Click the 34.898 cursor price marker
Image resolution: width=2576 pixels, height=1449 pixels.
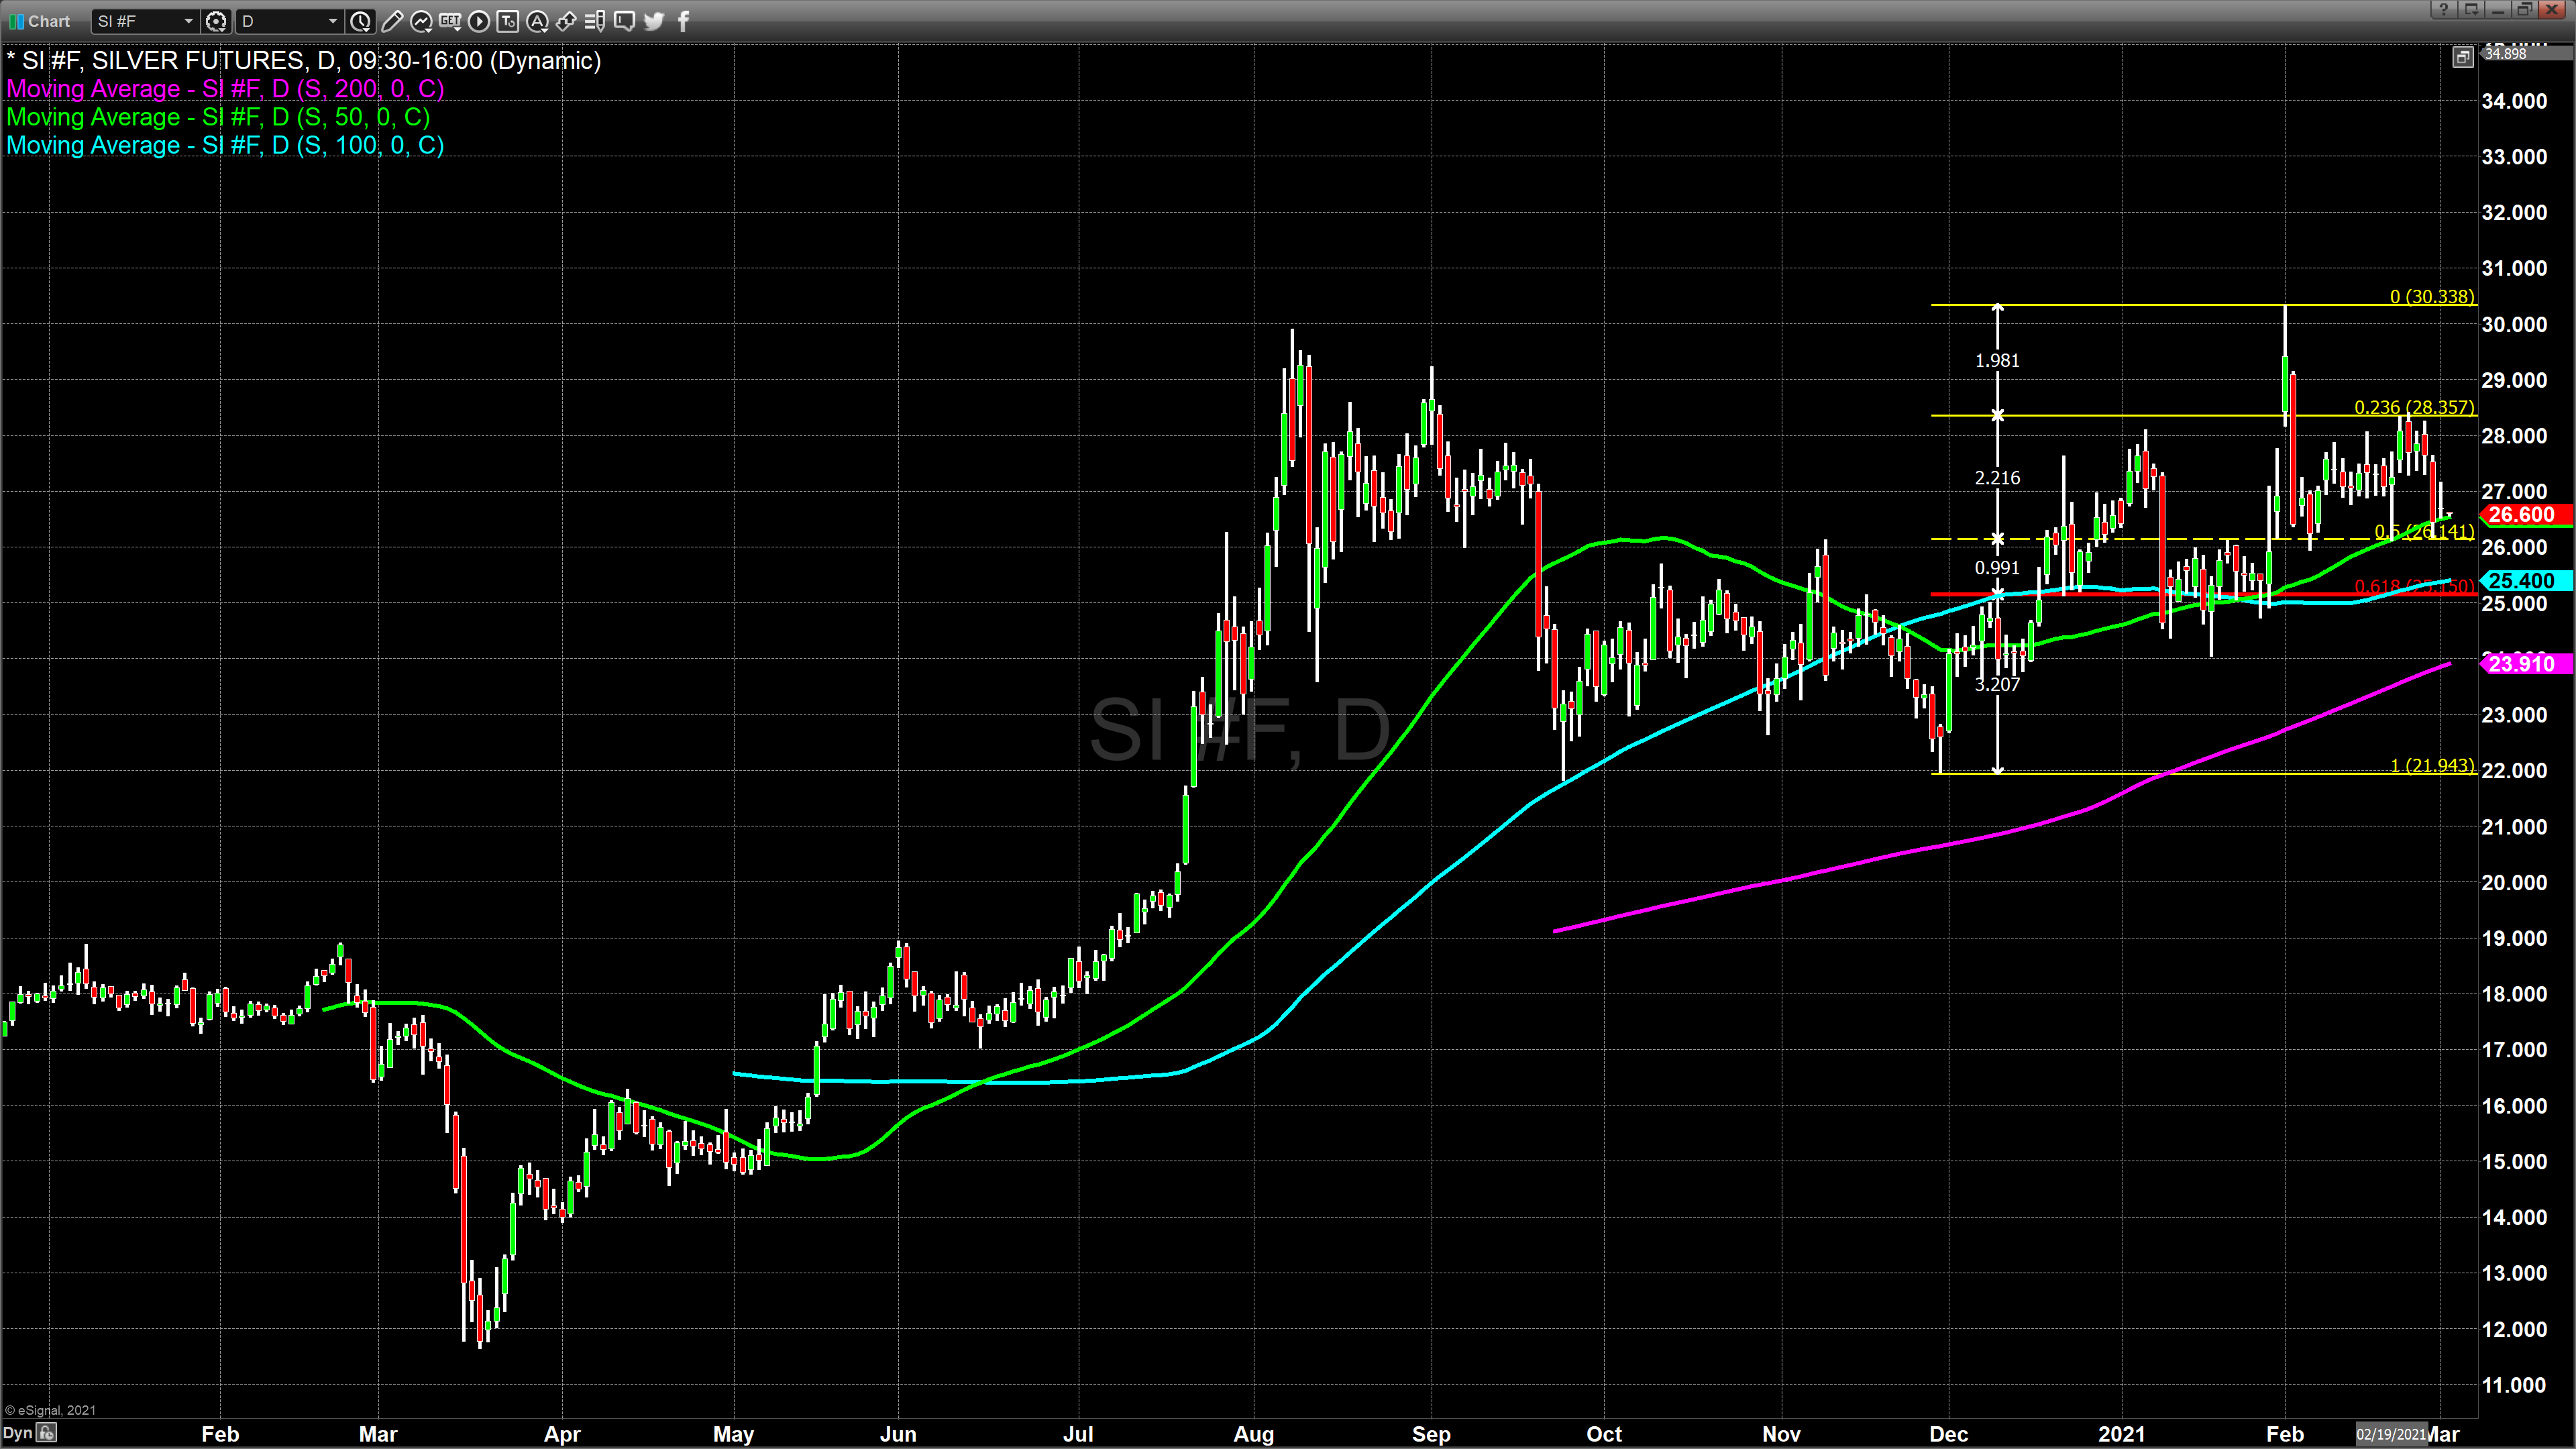tap(2527, 53)
